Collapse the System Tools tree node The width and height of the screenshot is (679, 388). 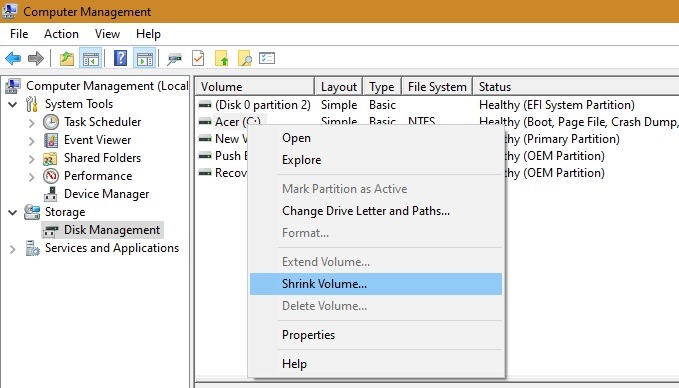[x=13, y=104]
